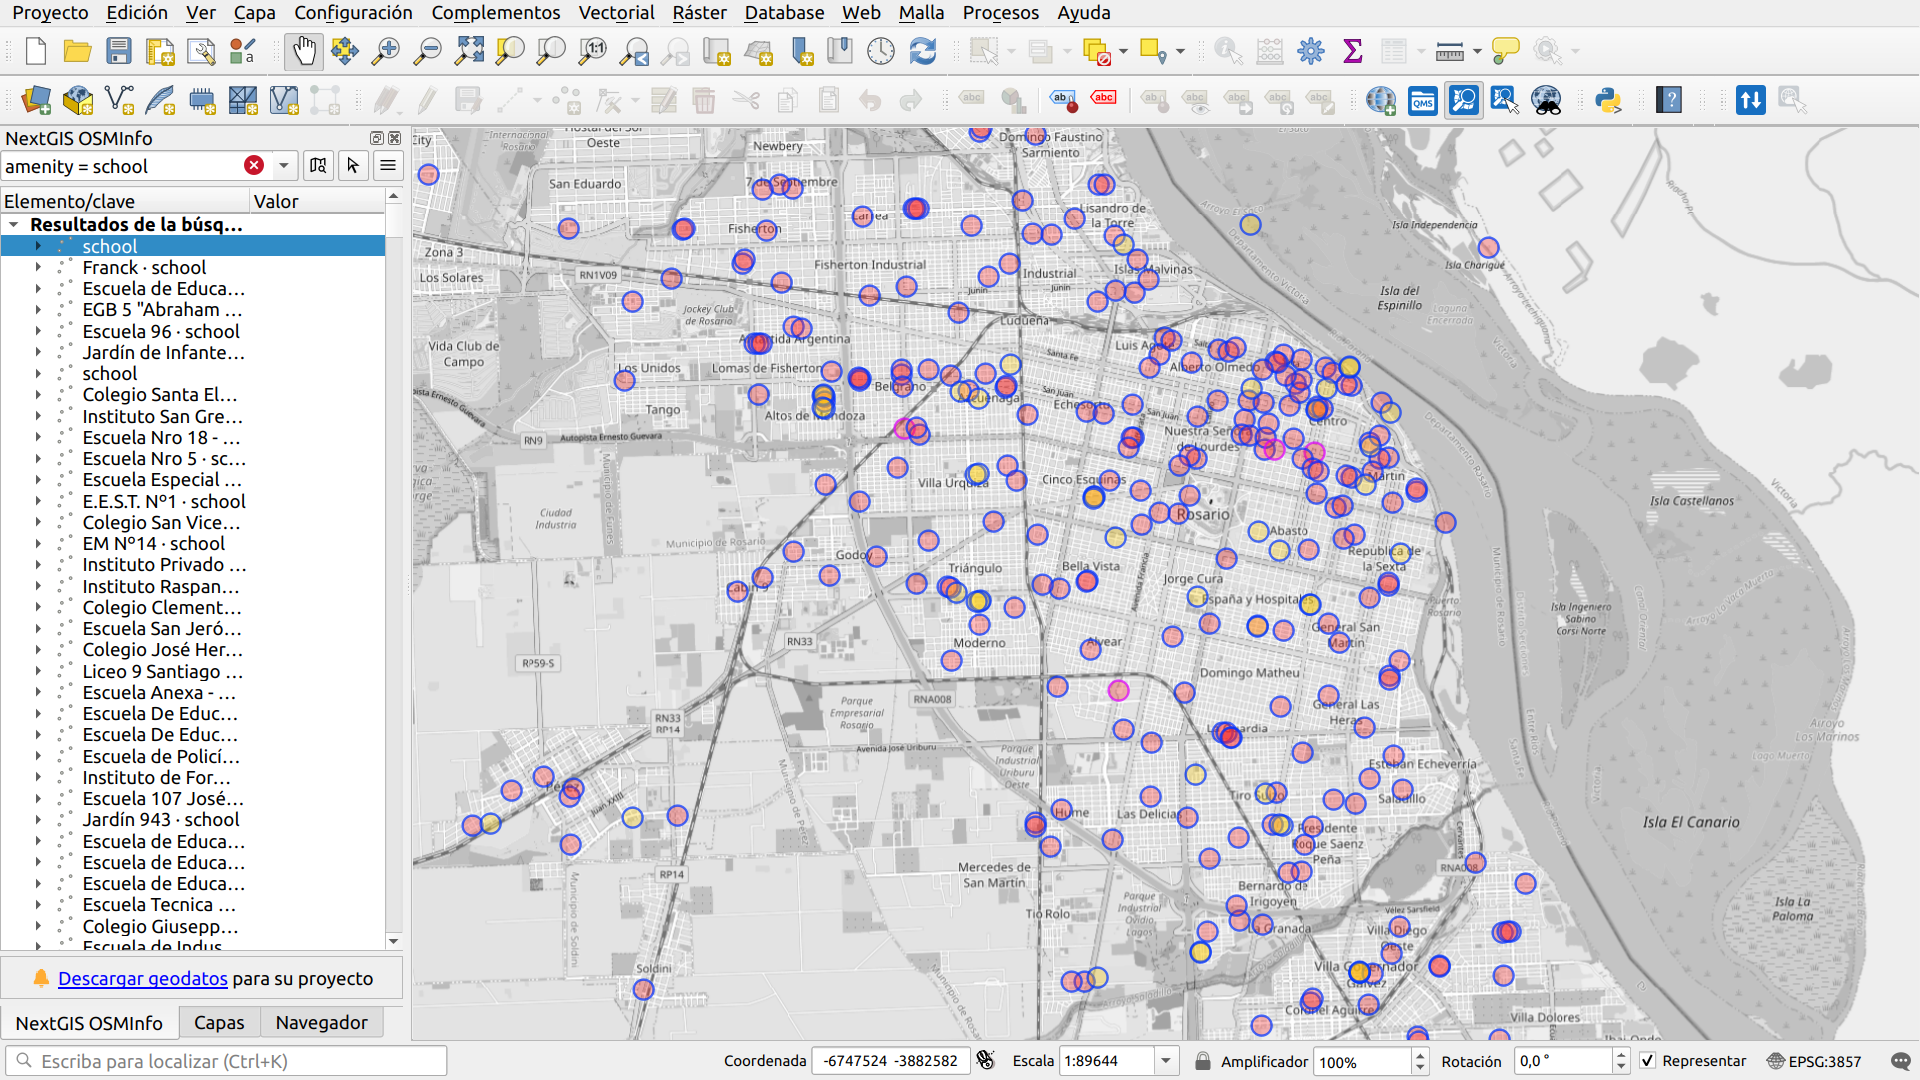1920x1080 pixels.
Task: Click the Descargar geodatos link
Action: (143, 978)
